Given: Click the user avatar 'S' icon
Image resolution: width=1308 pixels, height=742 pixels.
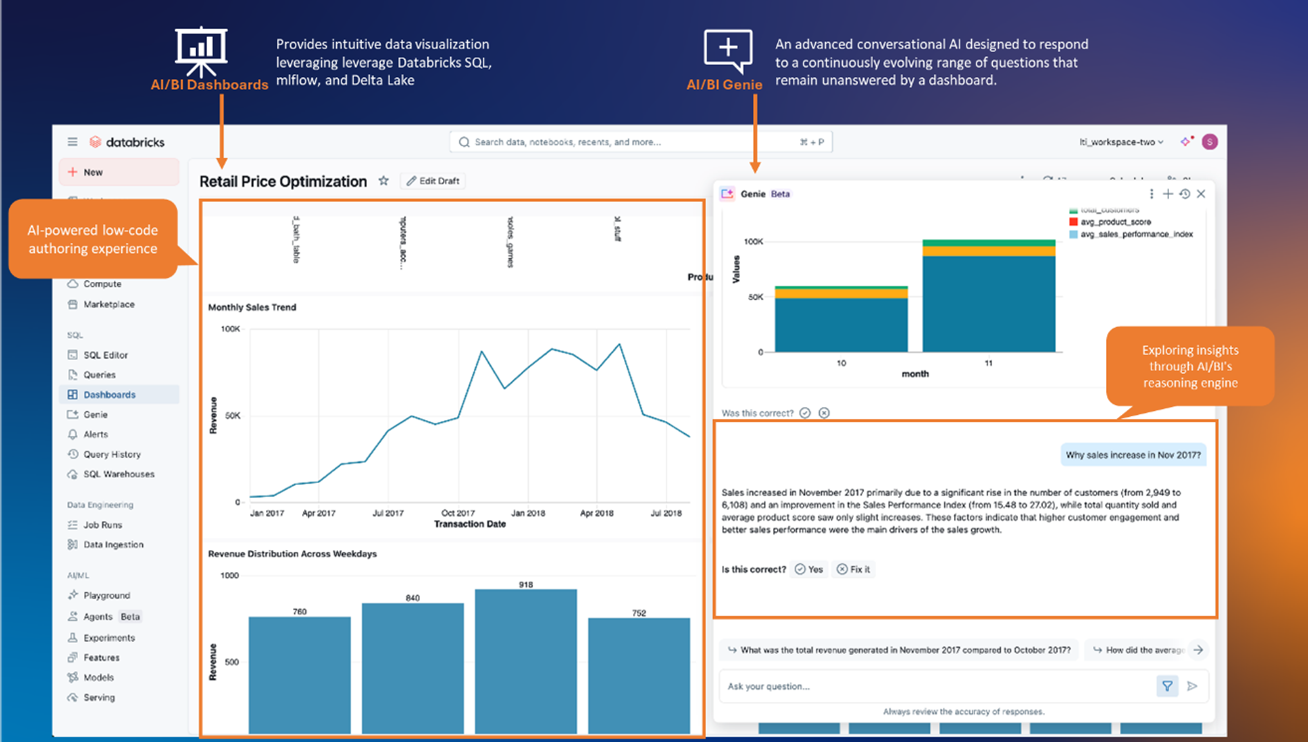Looking at the screenshot, I should [1209, 142].
